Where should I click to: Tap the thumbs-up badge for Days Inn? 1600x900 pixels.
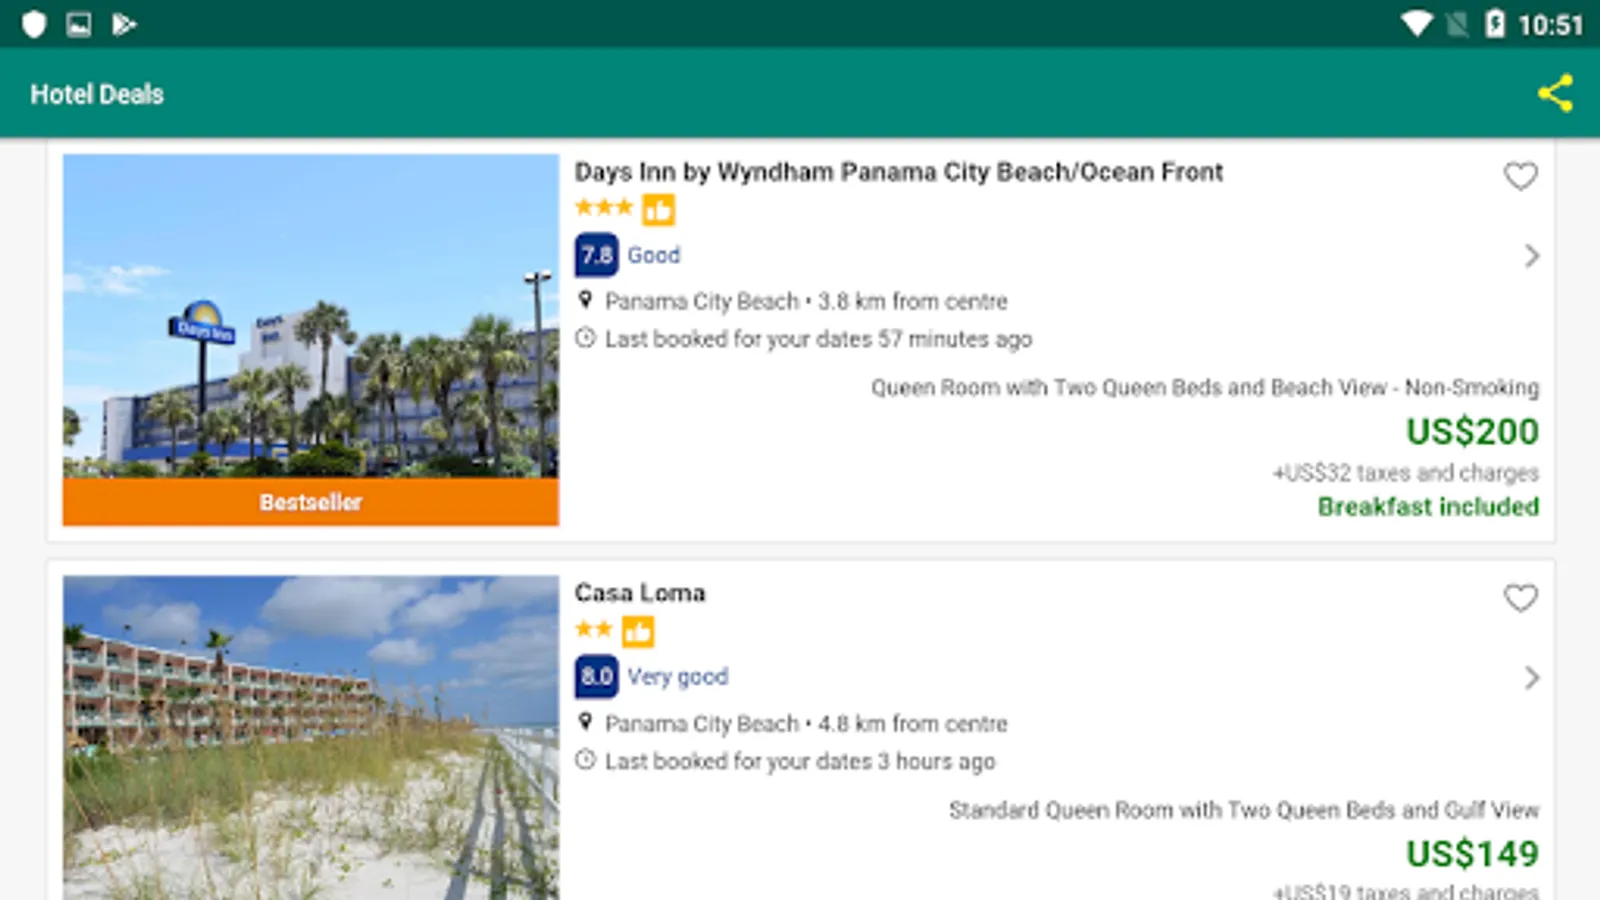658,210
